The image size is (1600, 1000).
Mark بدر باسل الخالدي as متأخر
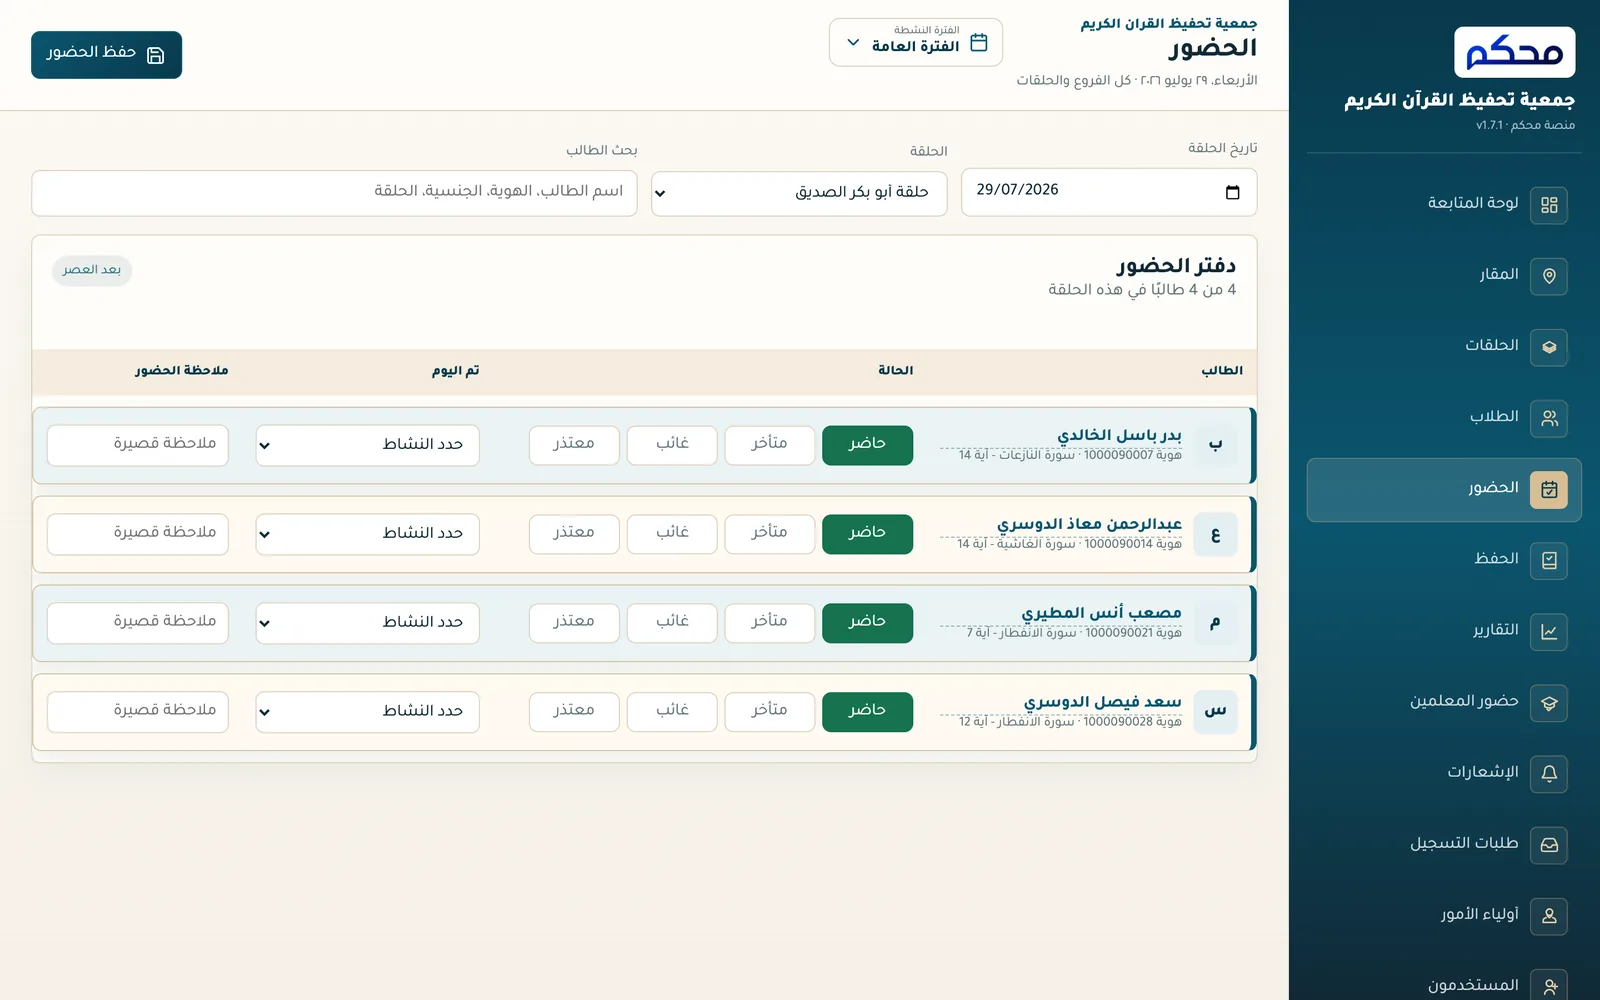[769, 445]
